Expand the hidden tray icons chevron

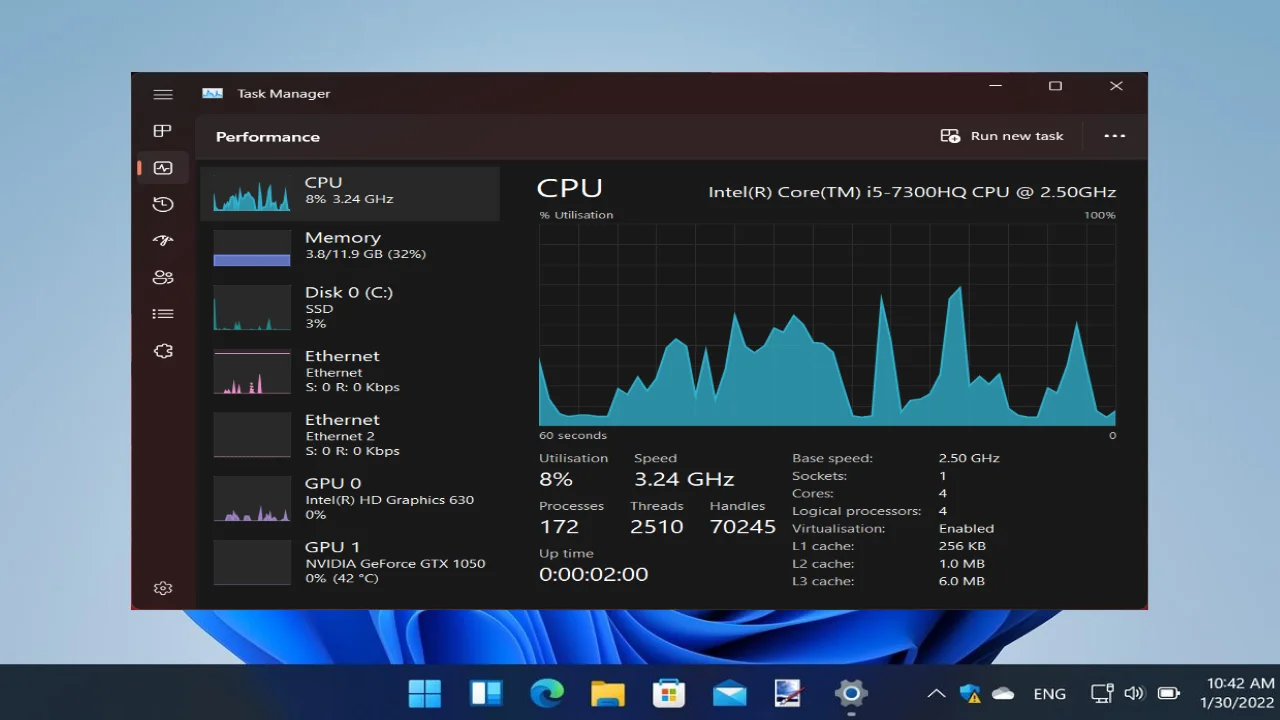(936, 693)
